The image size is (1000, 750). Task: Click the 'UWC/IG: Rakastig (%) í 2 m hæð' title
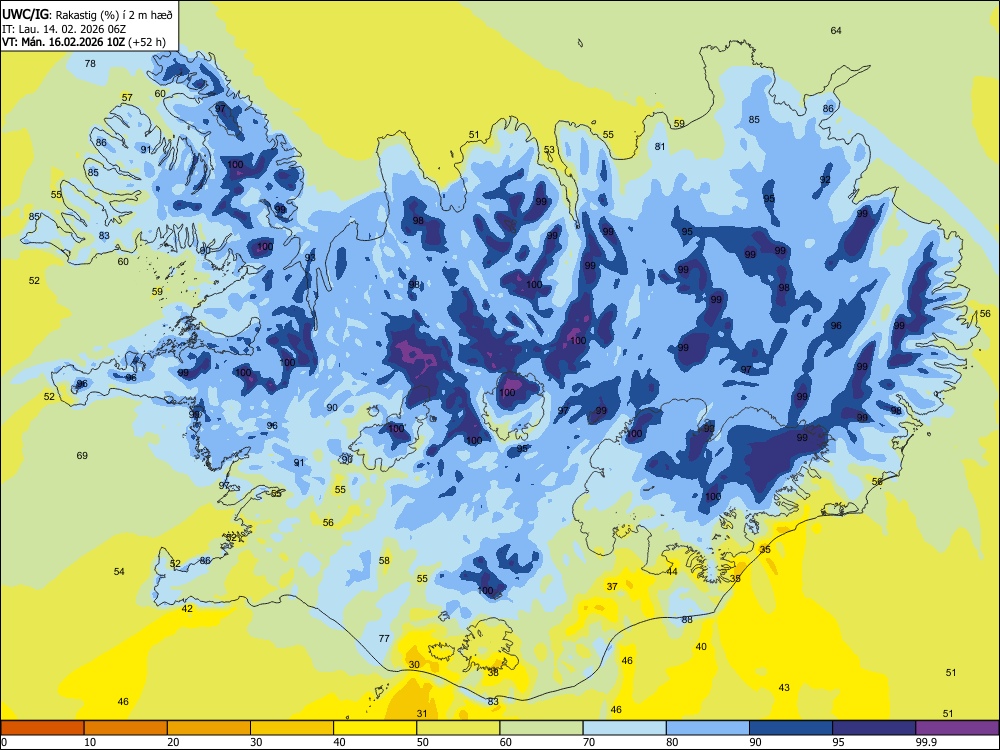pos(87,15)
